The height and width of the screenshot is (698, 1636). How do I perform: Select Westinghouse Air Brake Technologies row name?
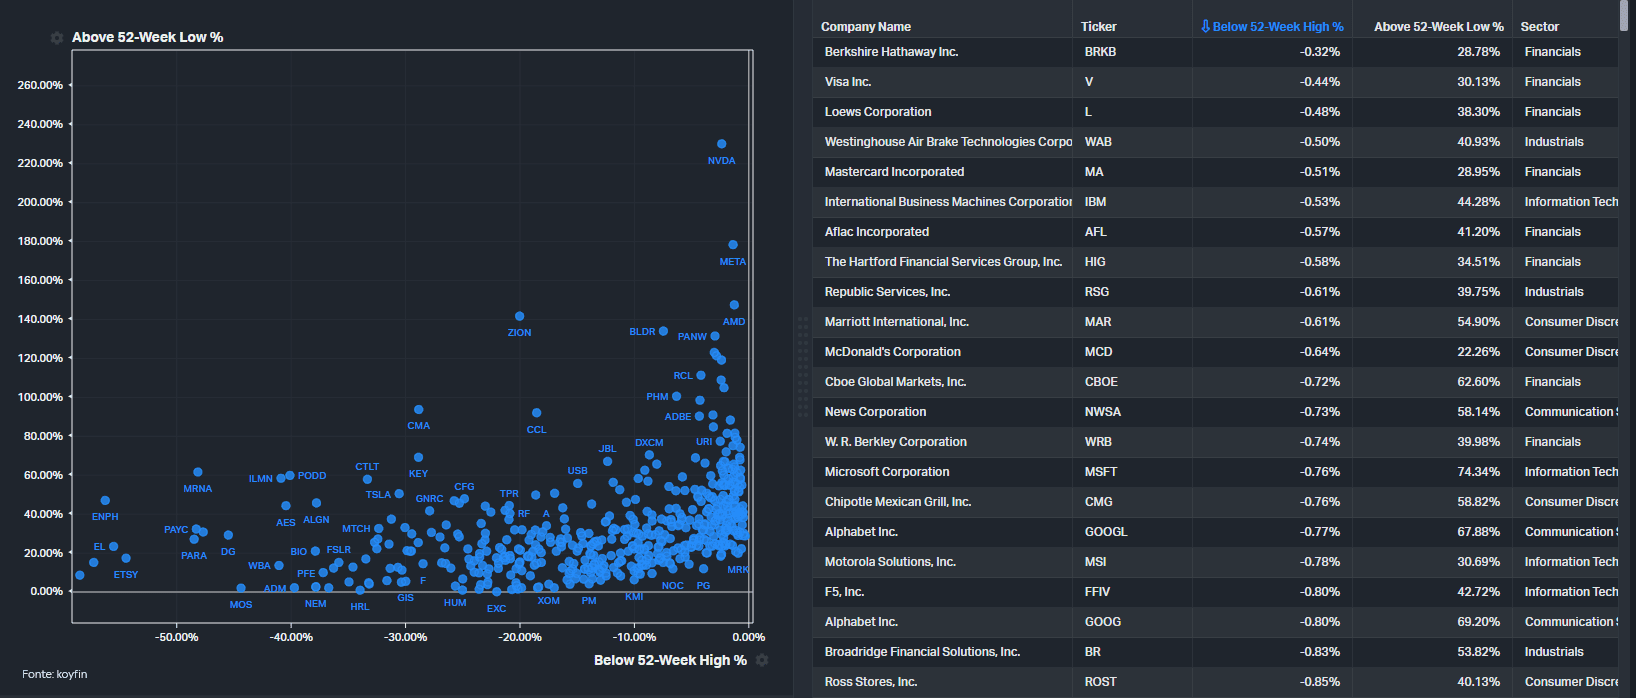[x=948, y=142]
